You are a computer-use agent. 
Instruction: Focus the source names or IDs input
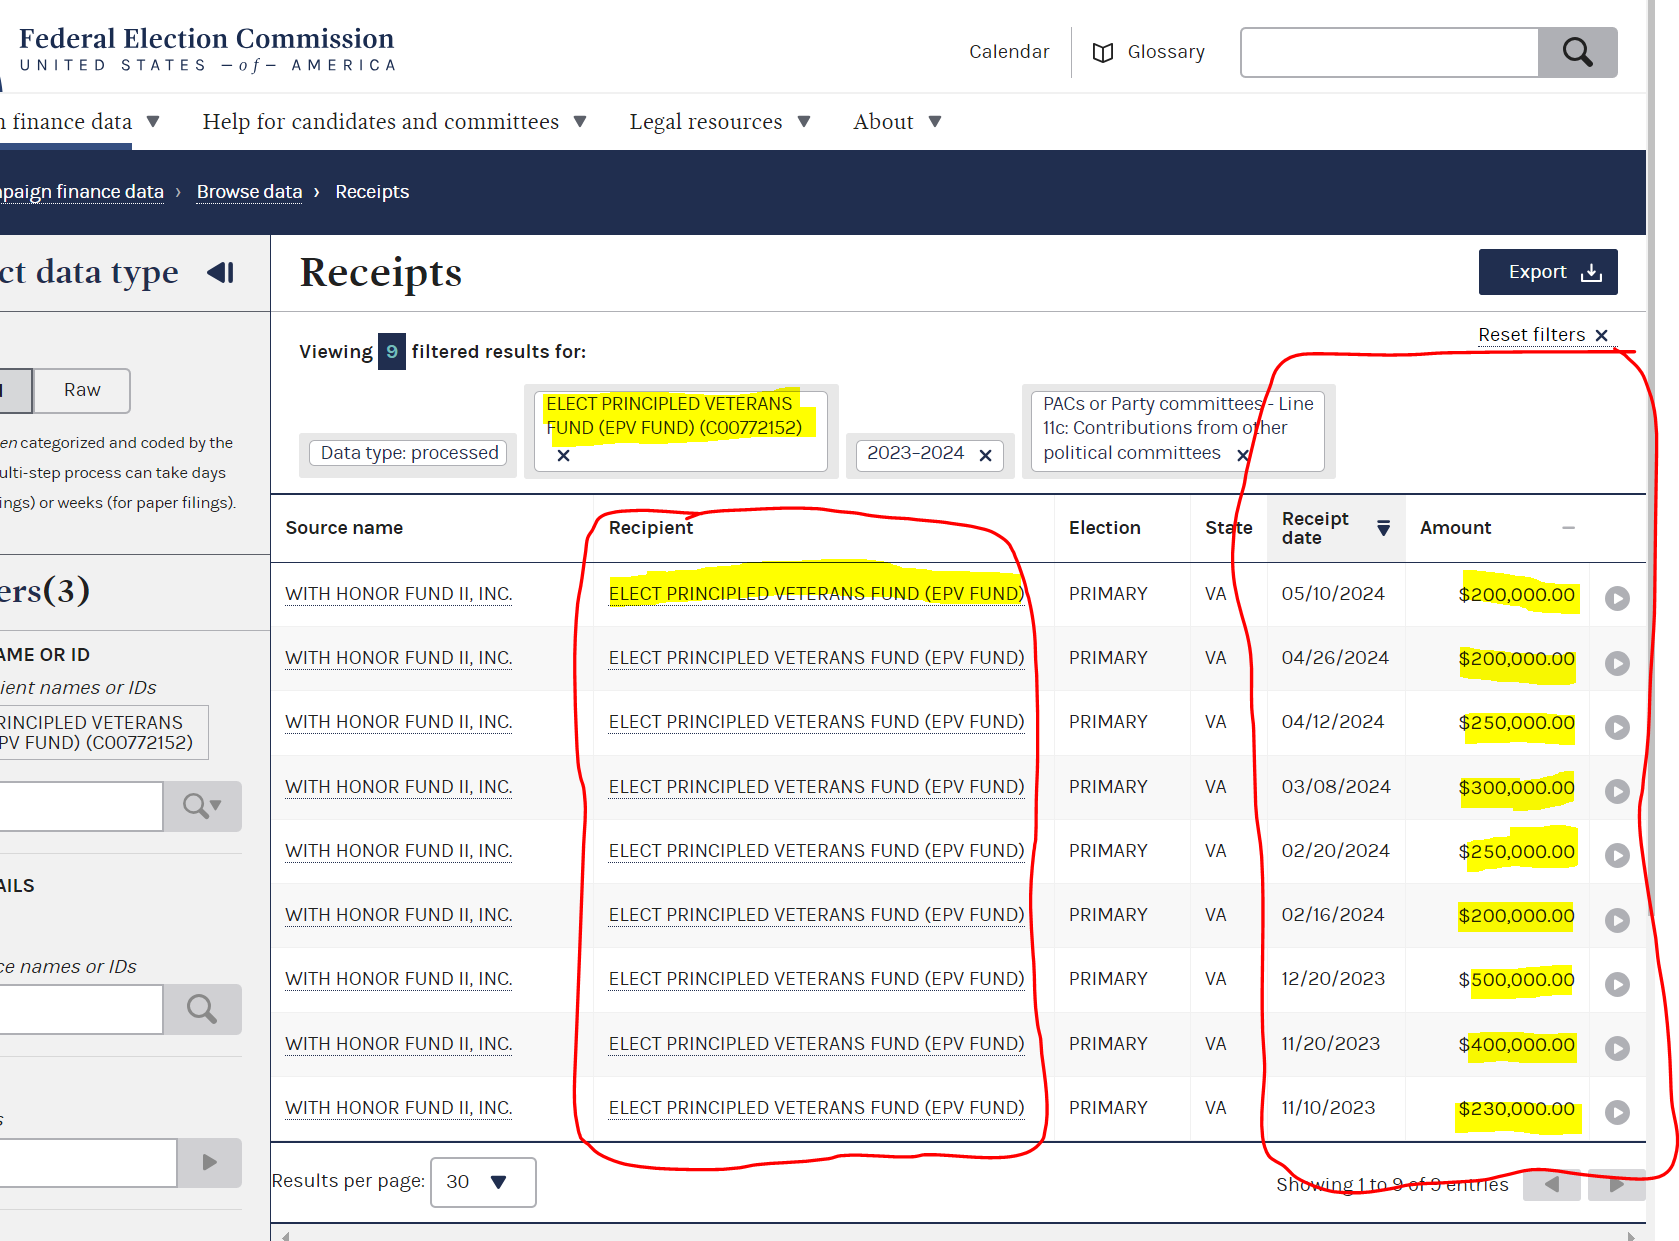pyautogui.click(x=81, y=1009)
